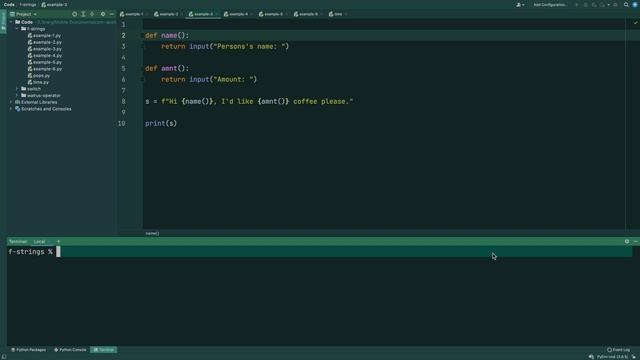This screenshot has height=360, width=640.
Task: Click the def amnt() code line
Action: click(167, 68)
